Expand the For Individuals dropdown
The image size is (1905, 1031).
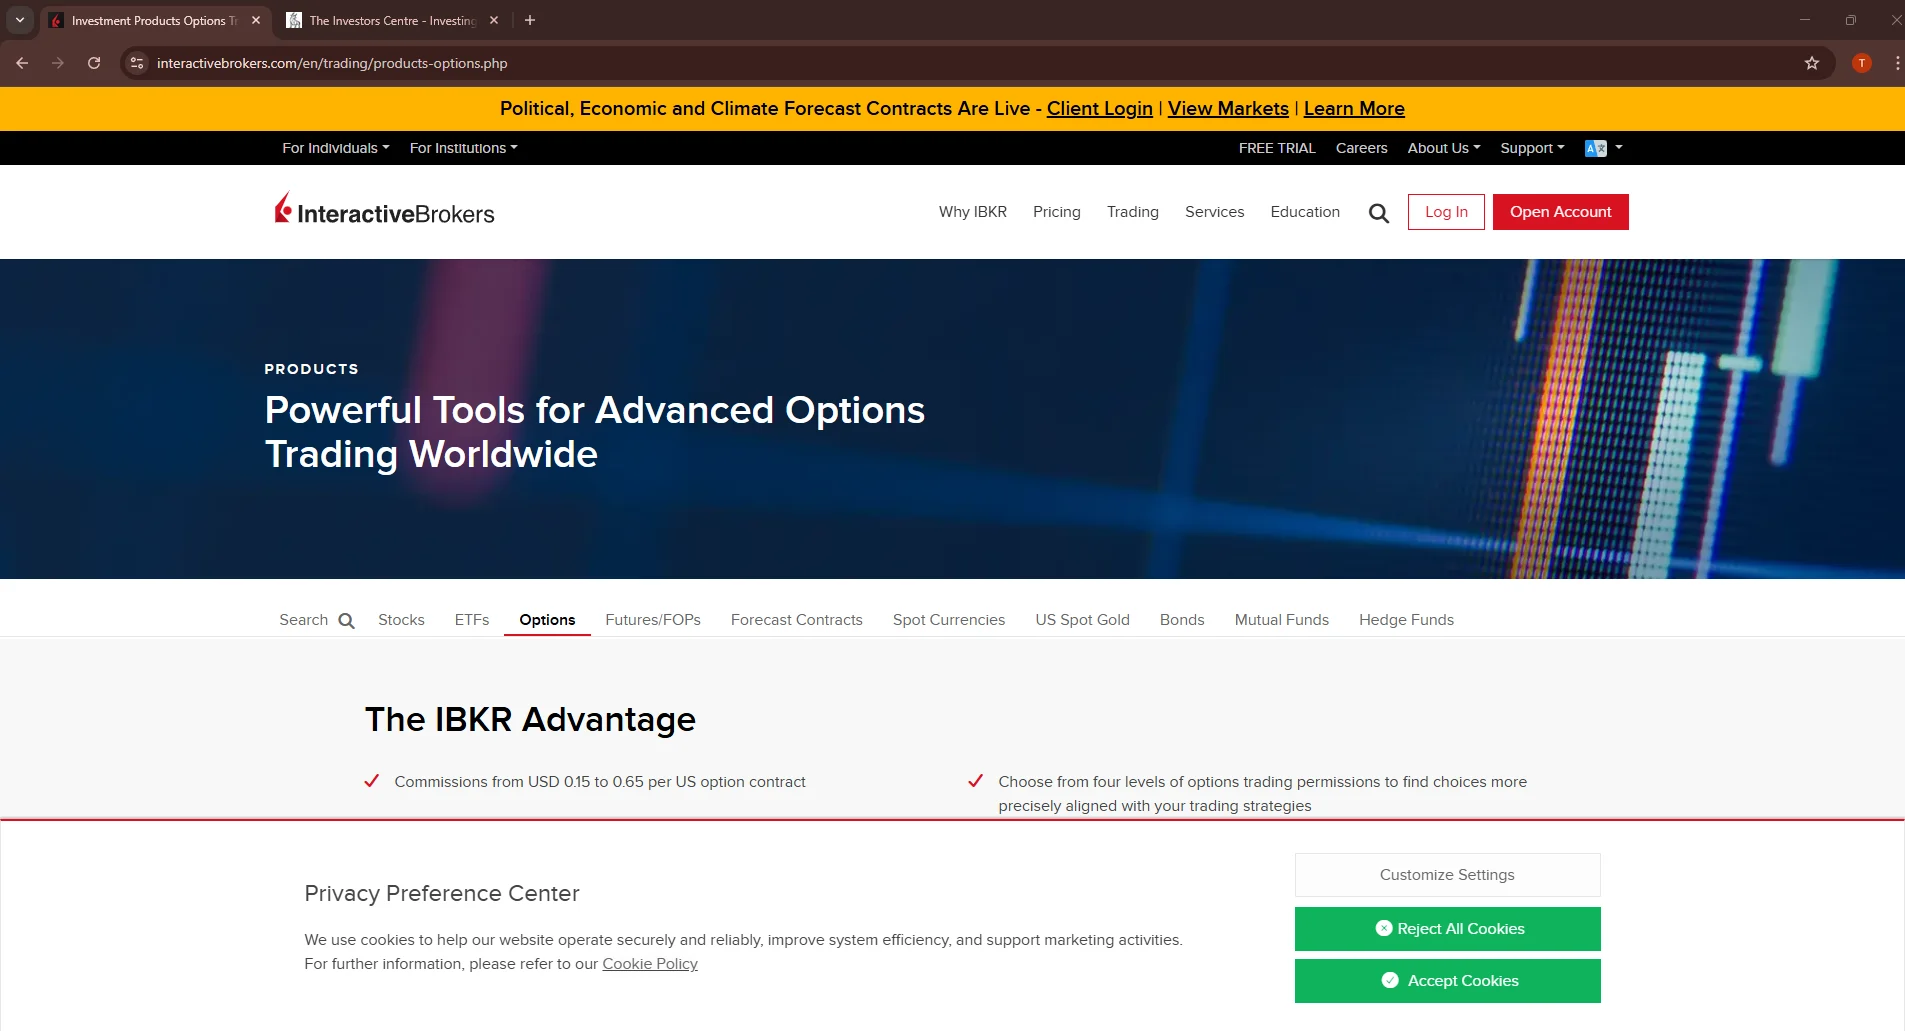336,148
